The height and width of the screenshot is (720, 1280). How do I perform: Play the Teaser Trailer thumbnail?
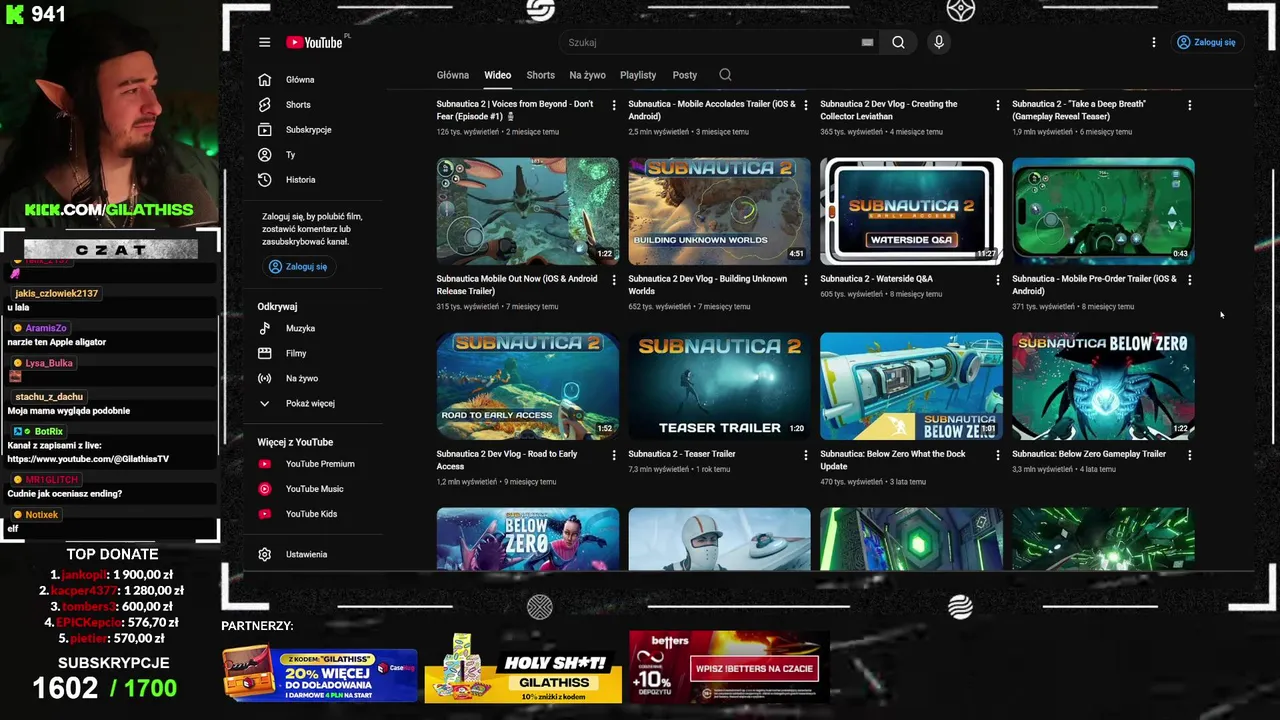click(x=720, y=386)
